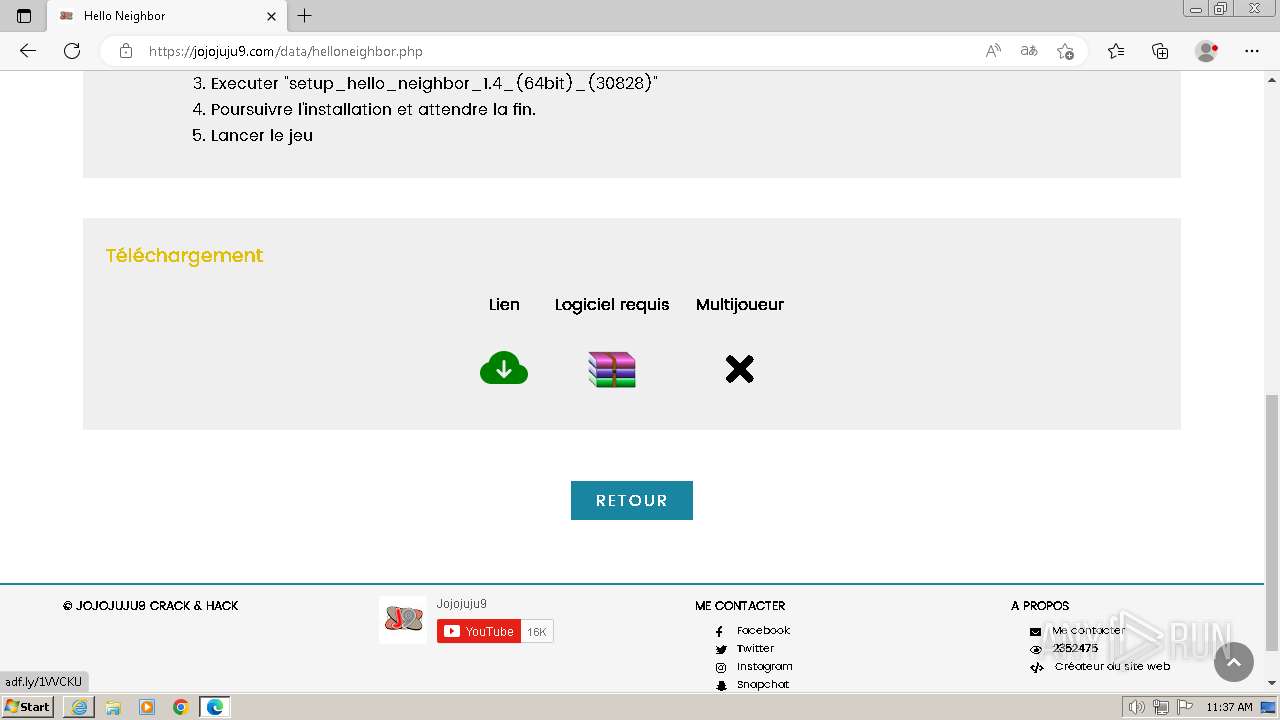This screenshot has height=720, width=1280.
Task: Open the Windows Start button
Action: [x=28, y=707]
